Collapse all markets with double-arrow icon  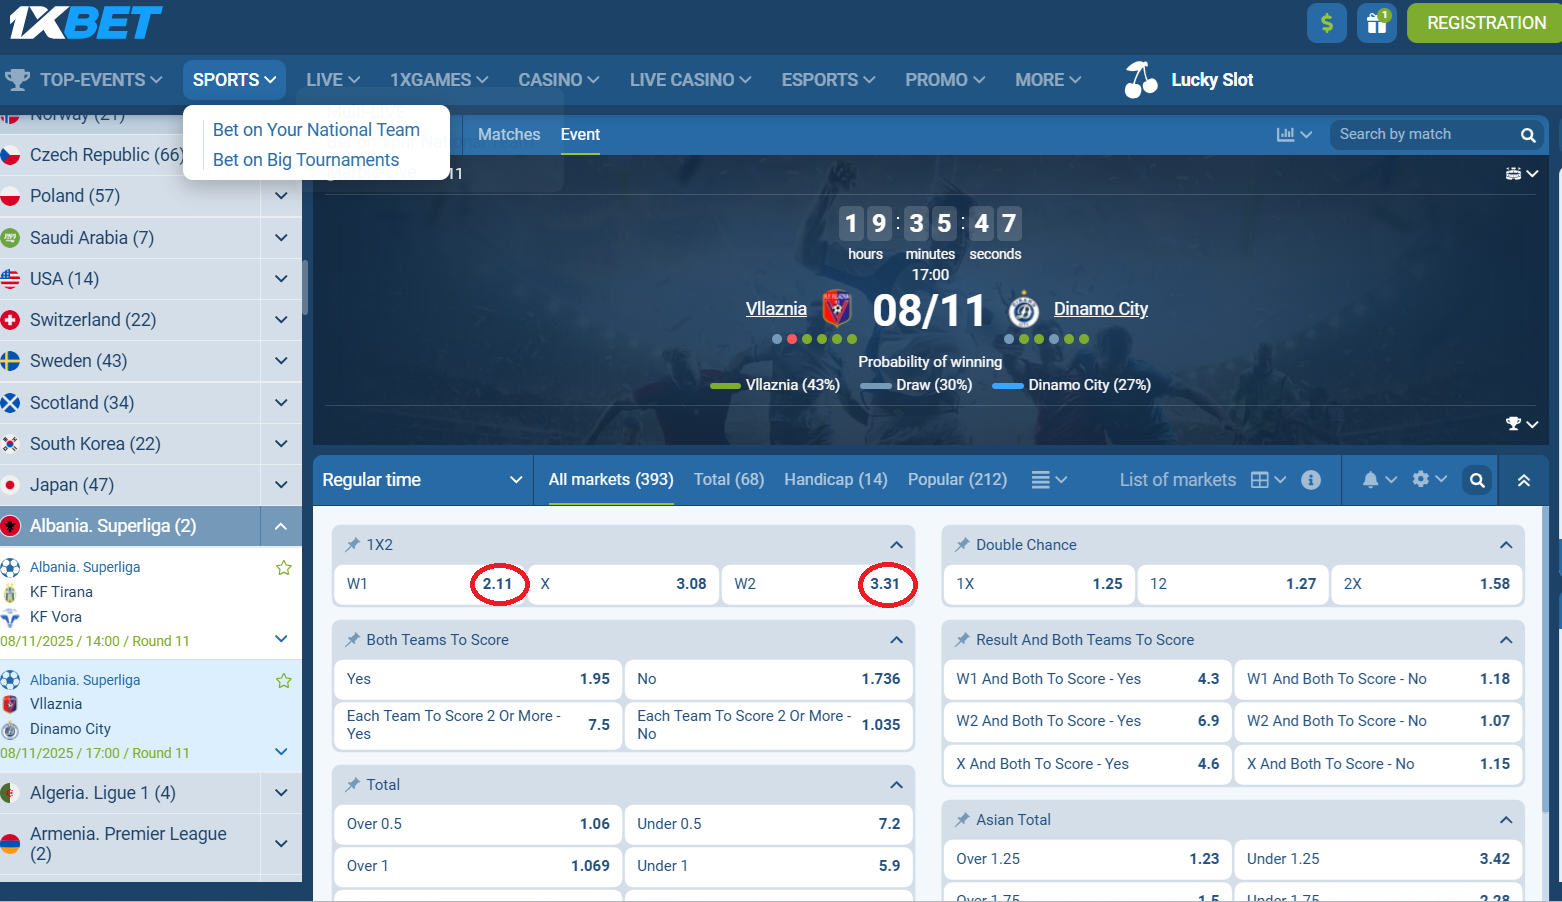pyautogui.click(x=1523, y=480)
